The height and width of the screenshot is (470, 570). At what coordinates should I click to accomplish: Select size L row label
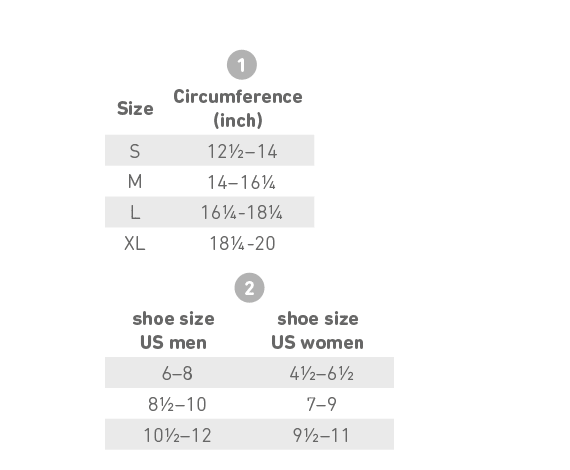click(135, 212)
